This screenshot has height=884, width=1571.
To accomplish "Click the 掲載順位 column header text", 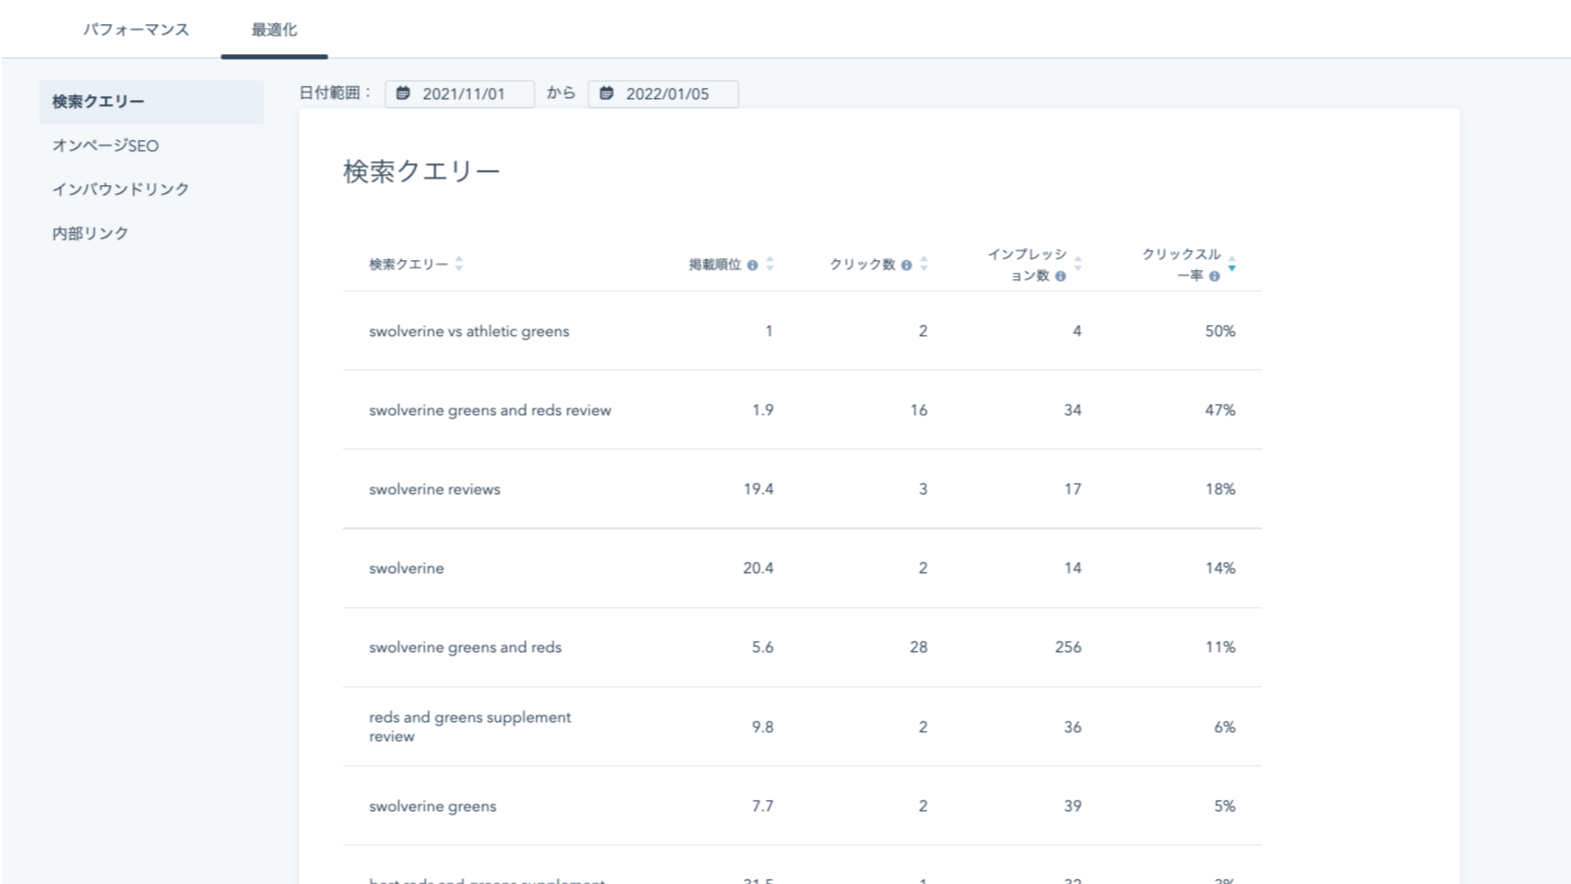I will pos(715,264).
